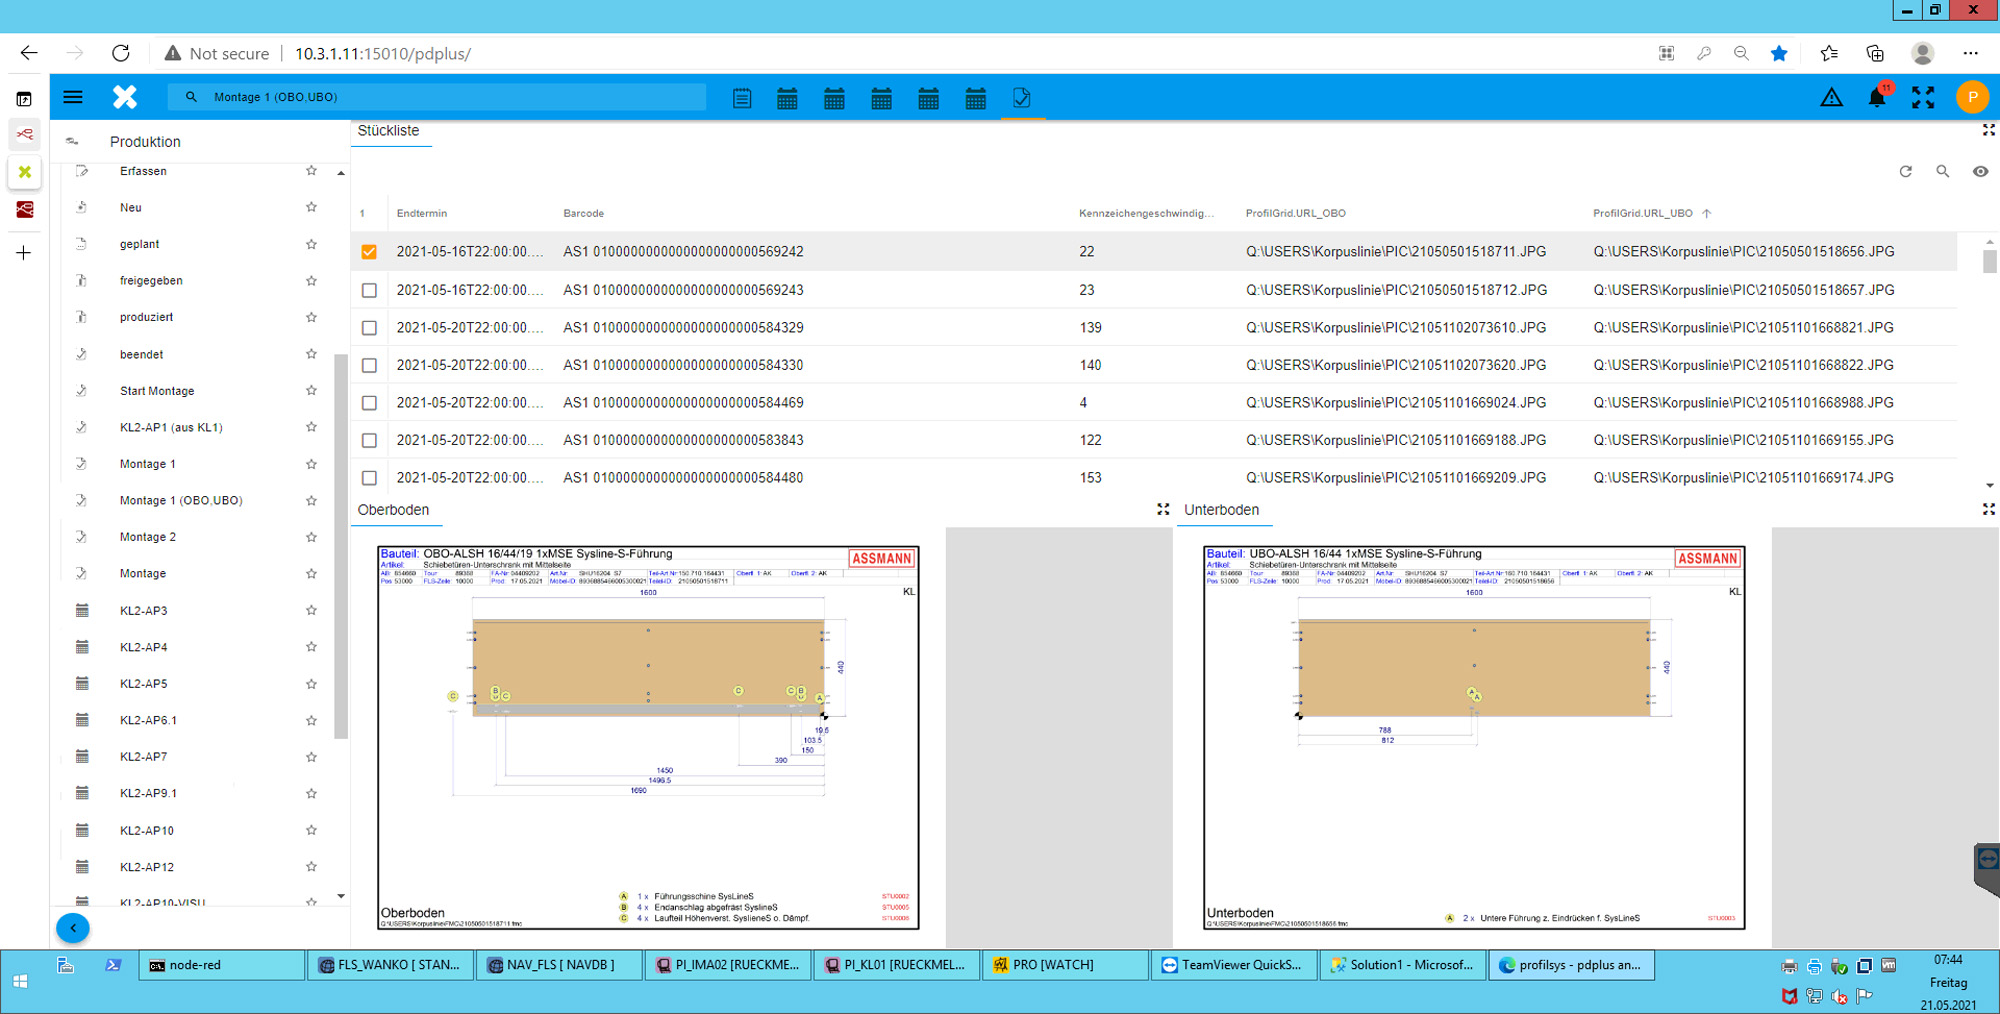Open node-red from the taskbar
The height and width of the screenshot is (1014, 2000).
(221, 965)
